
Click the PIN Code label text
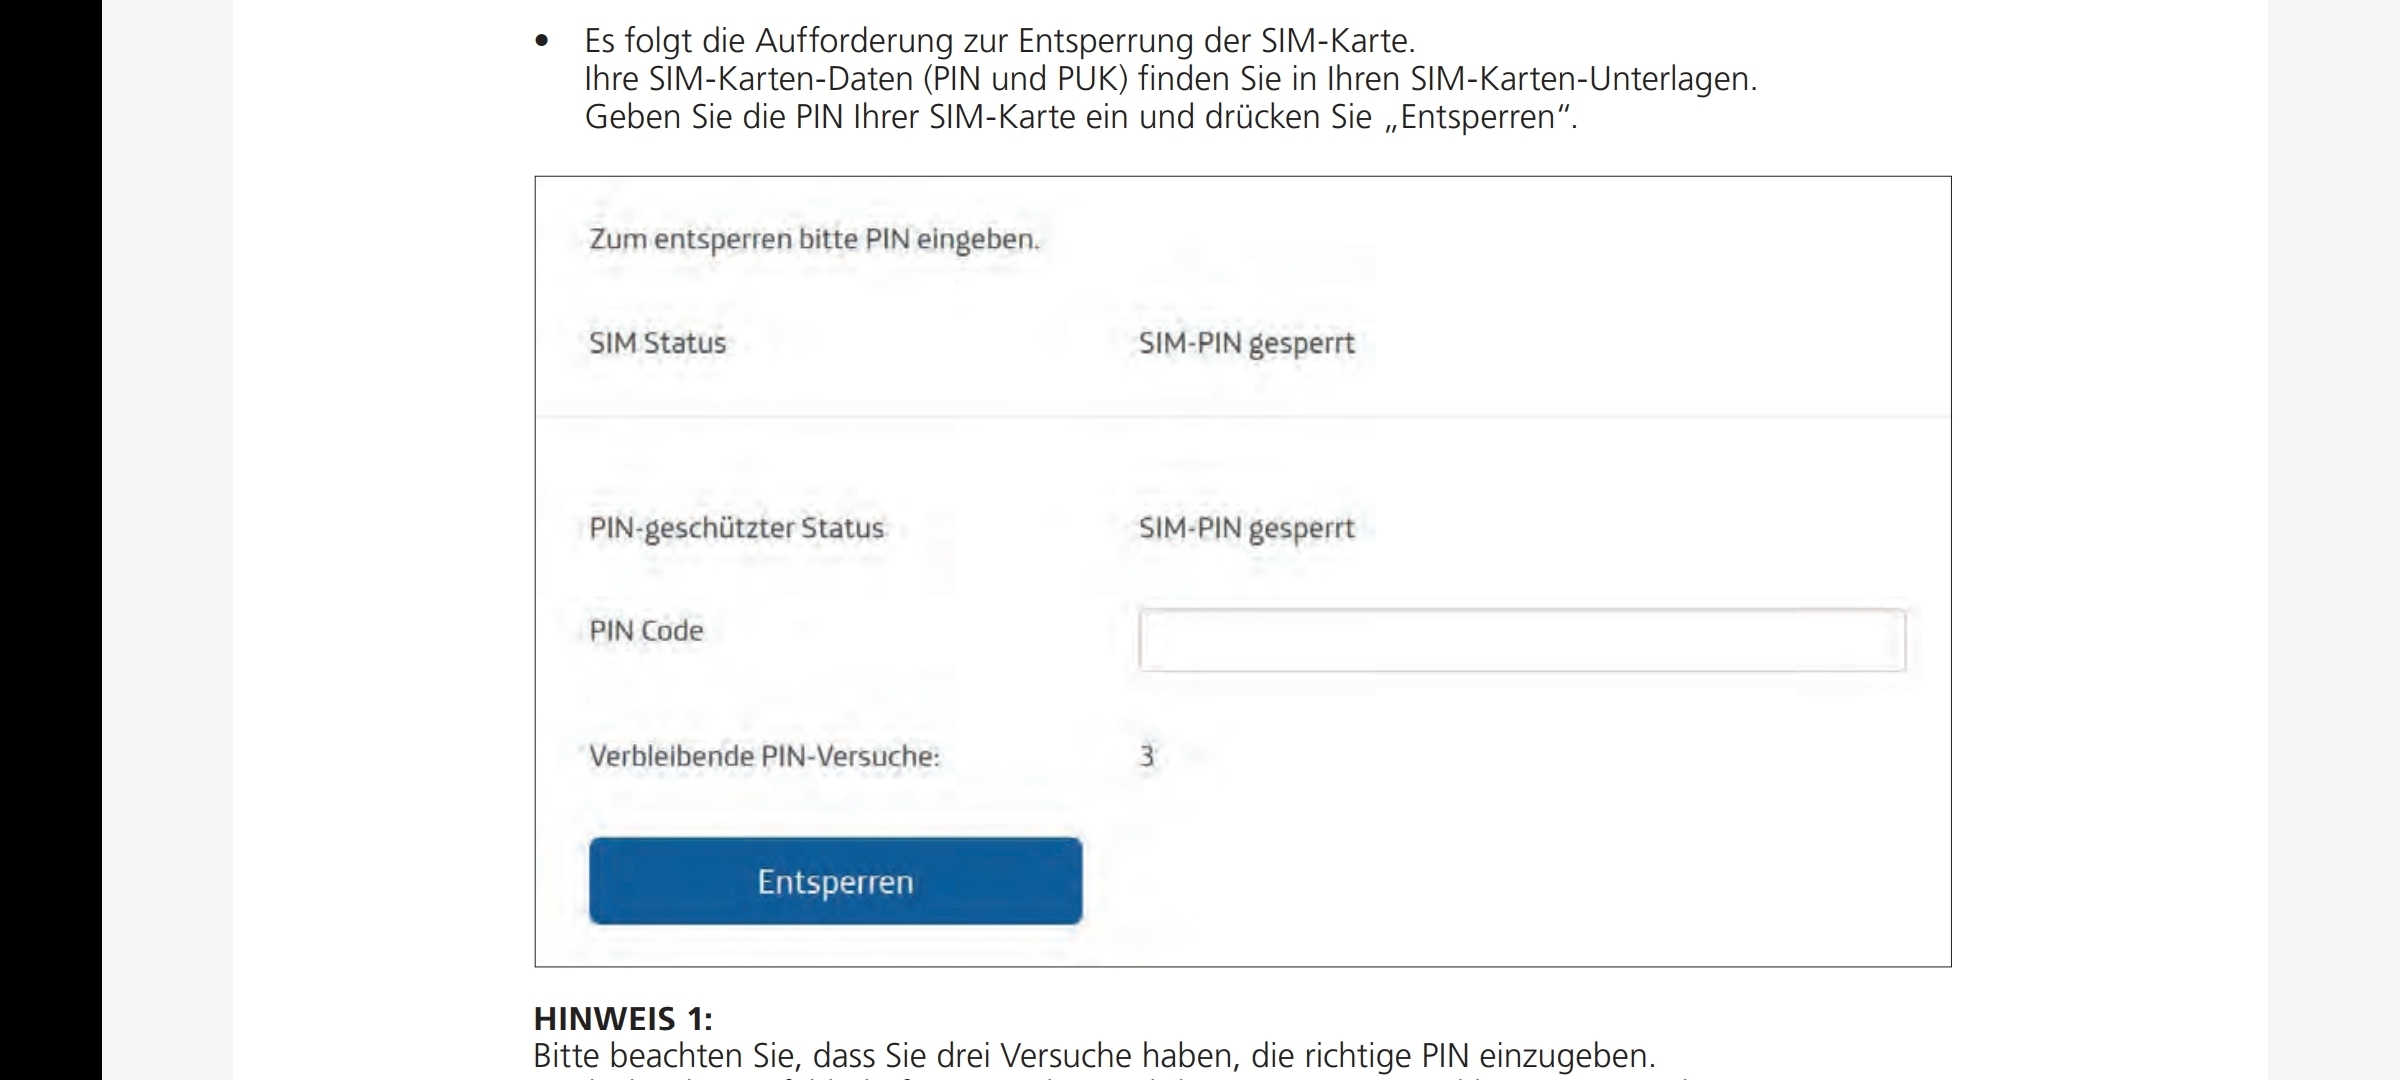[646, 631]
